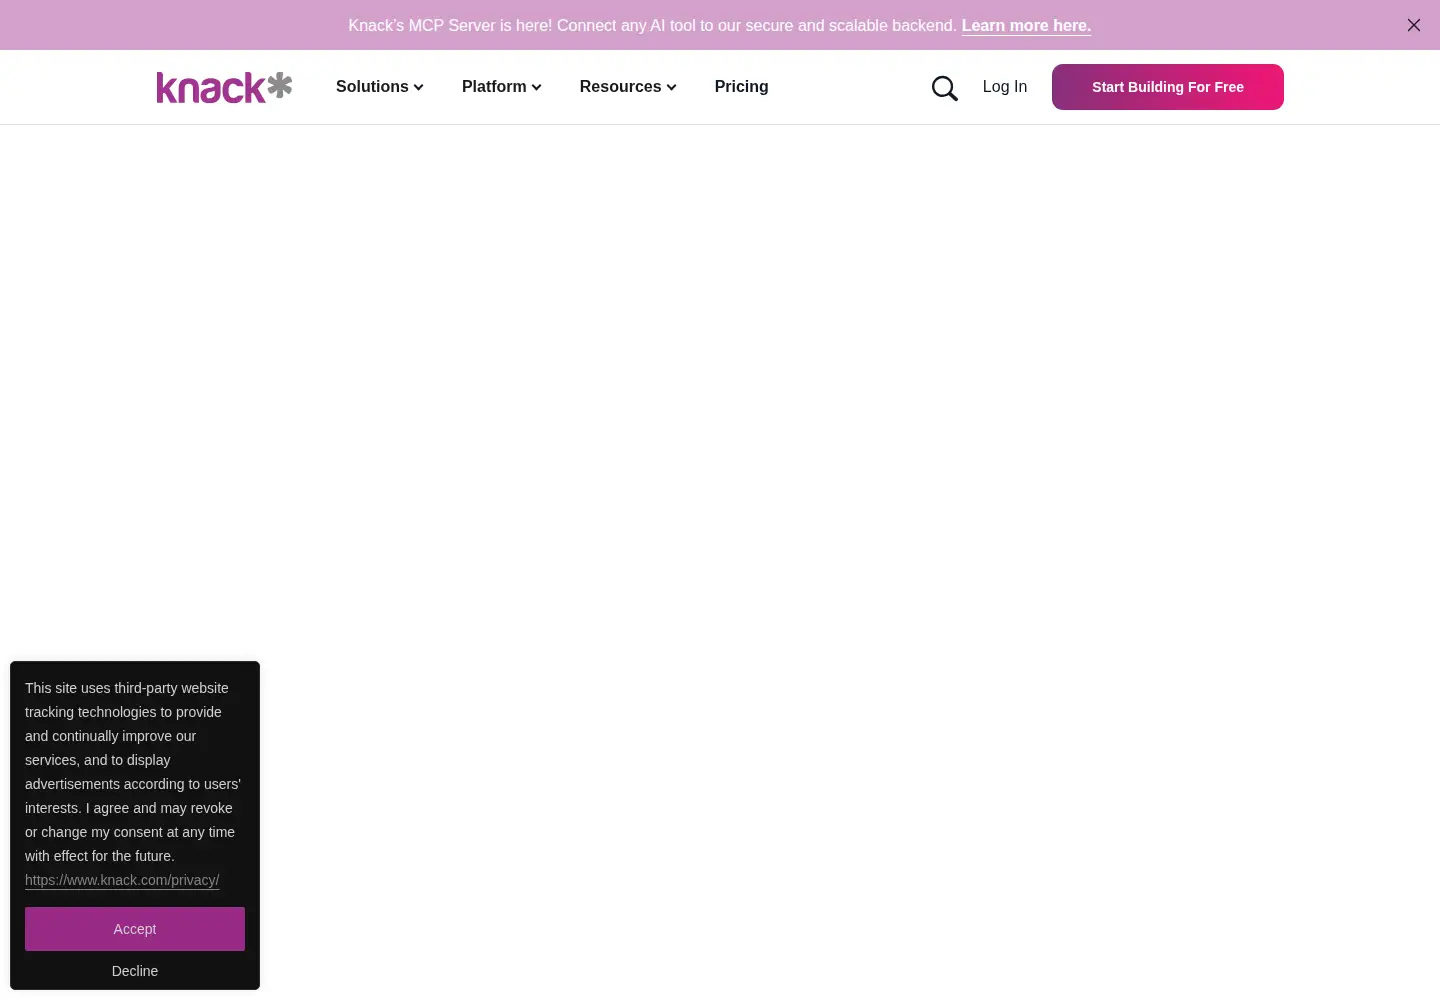Expand the Solutions dropdown menu
1440x1000 pixels.
[x=380, y=87]
